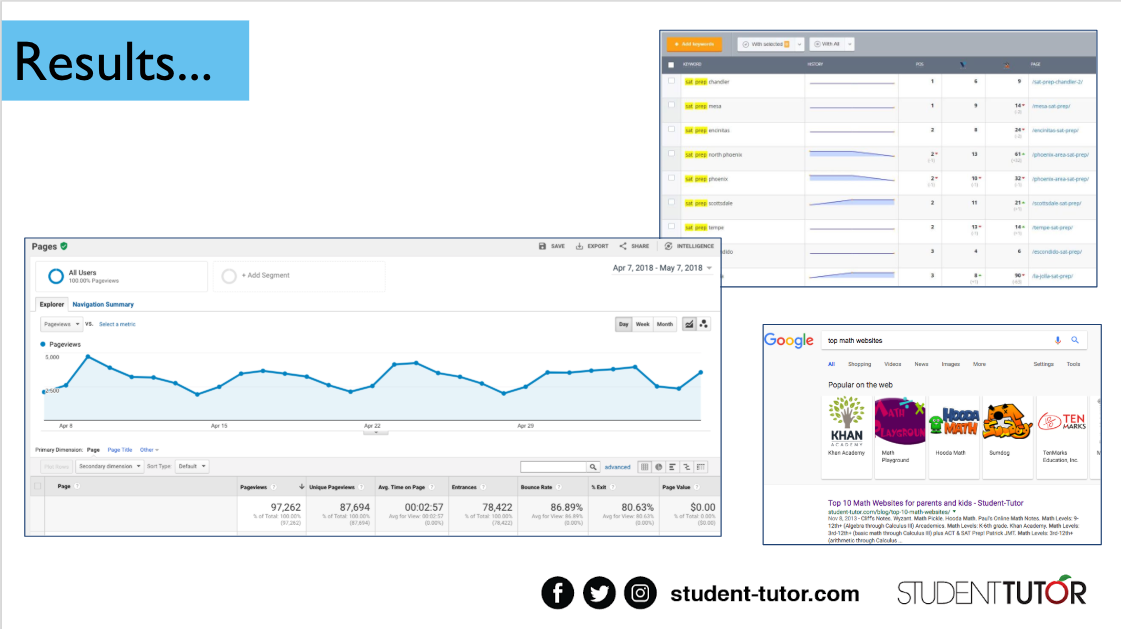Image resolution: width=1121 pixels, height=629 pixels.
Task: Toggle the Analytics table select-all checkbox
Action: tap(38, 487)
